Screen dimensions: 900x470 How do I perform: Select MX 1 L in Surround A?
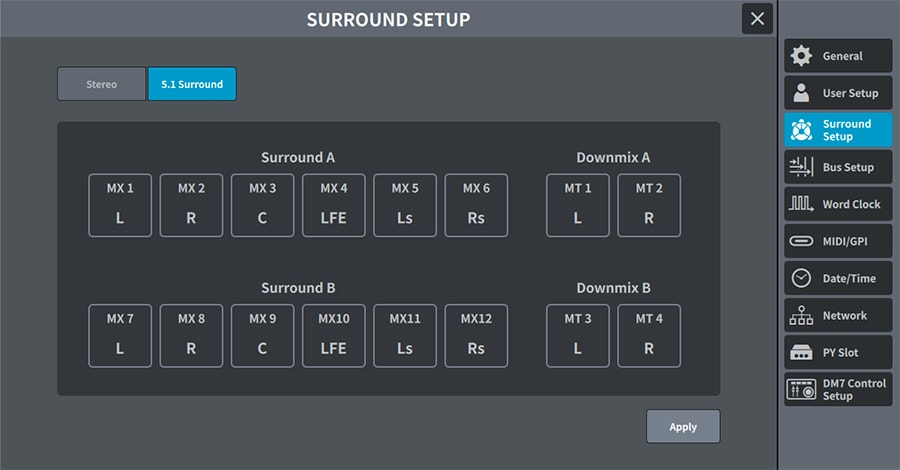point(120,205)
